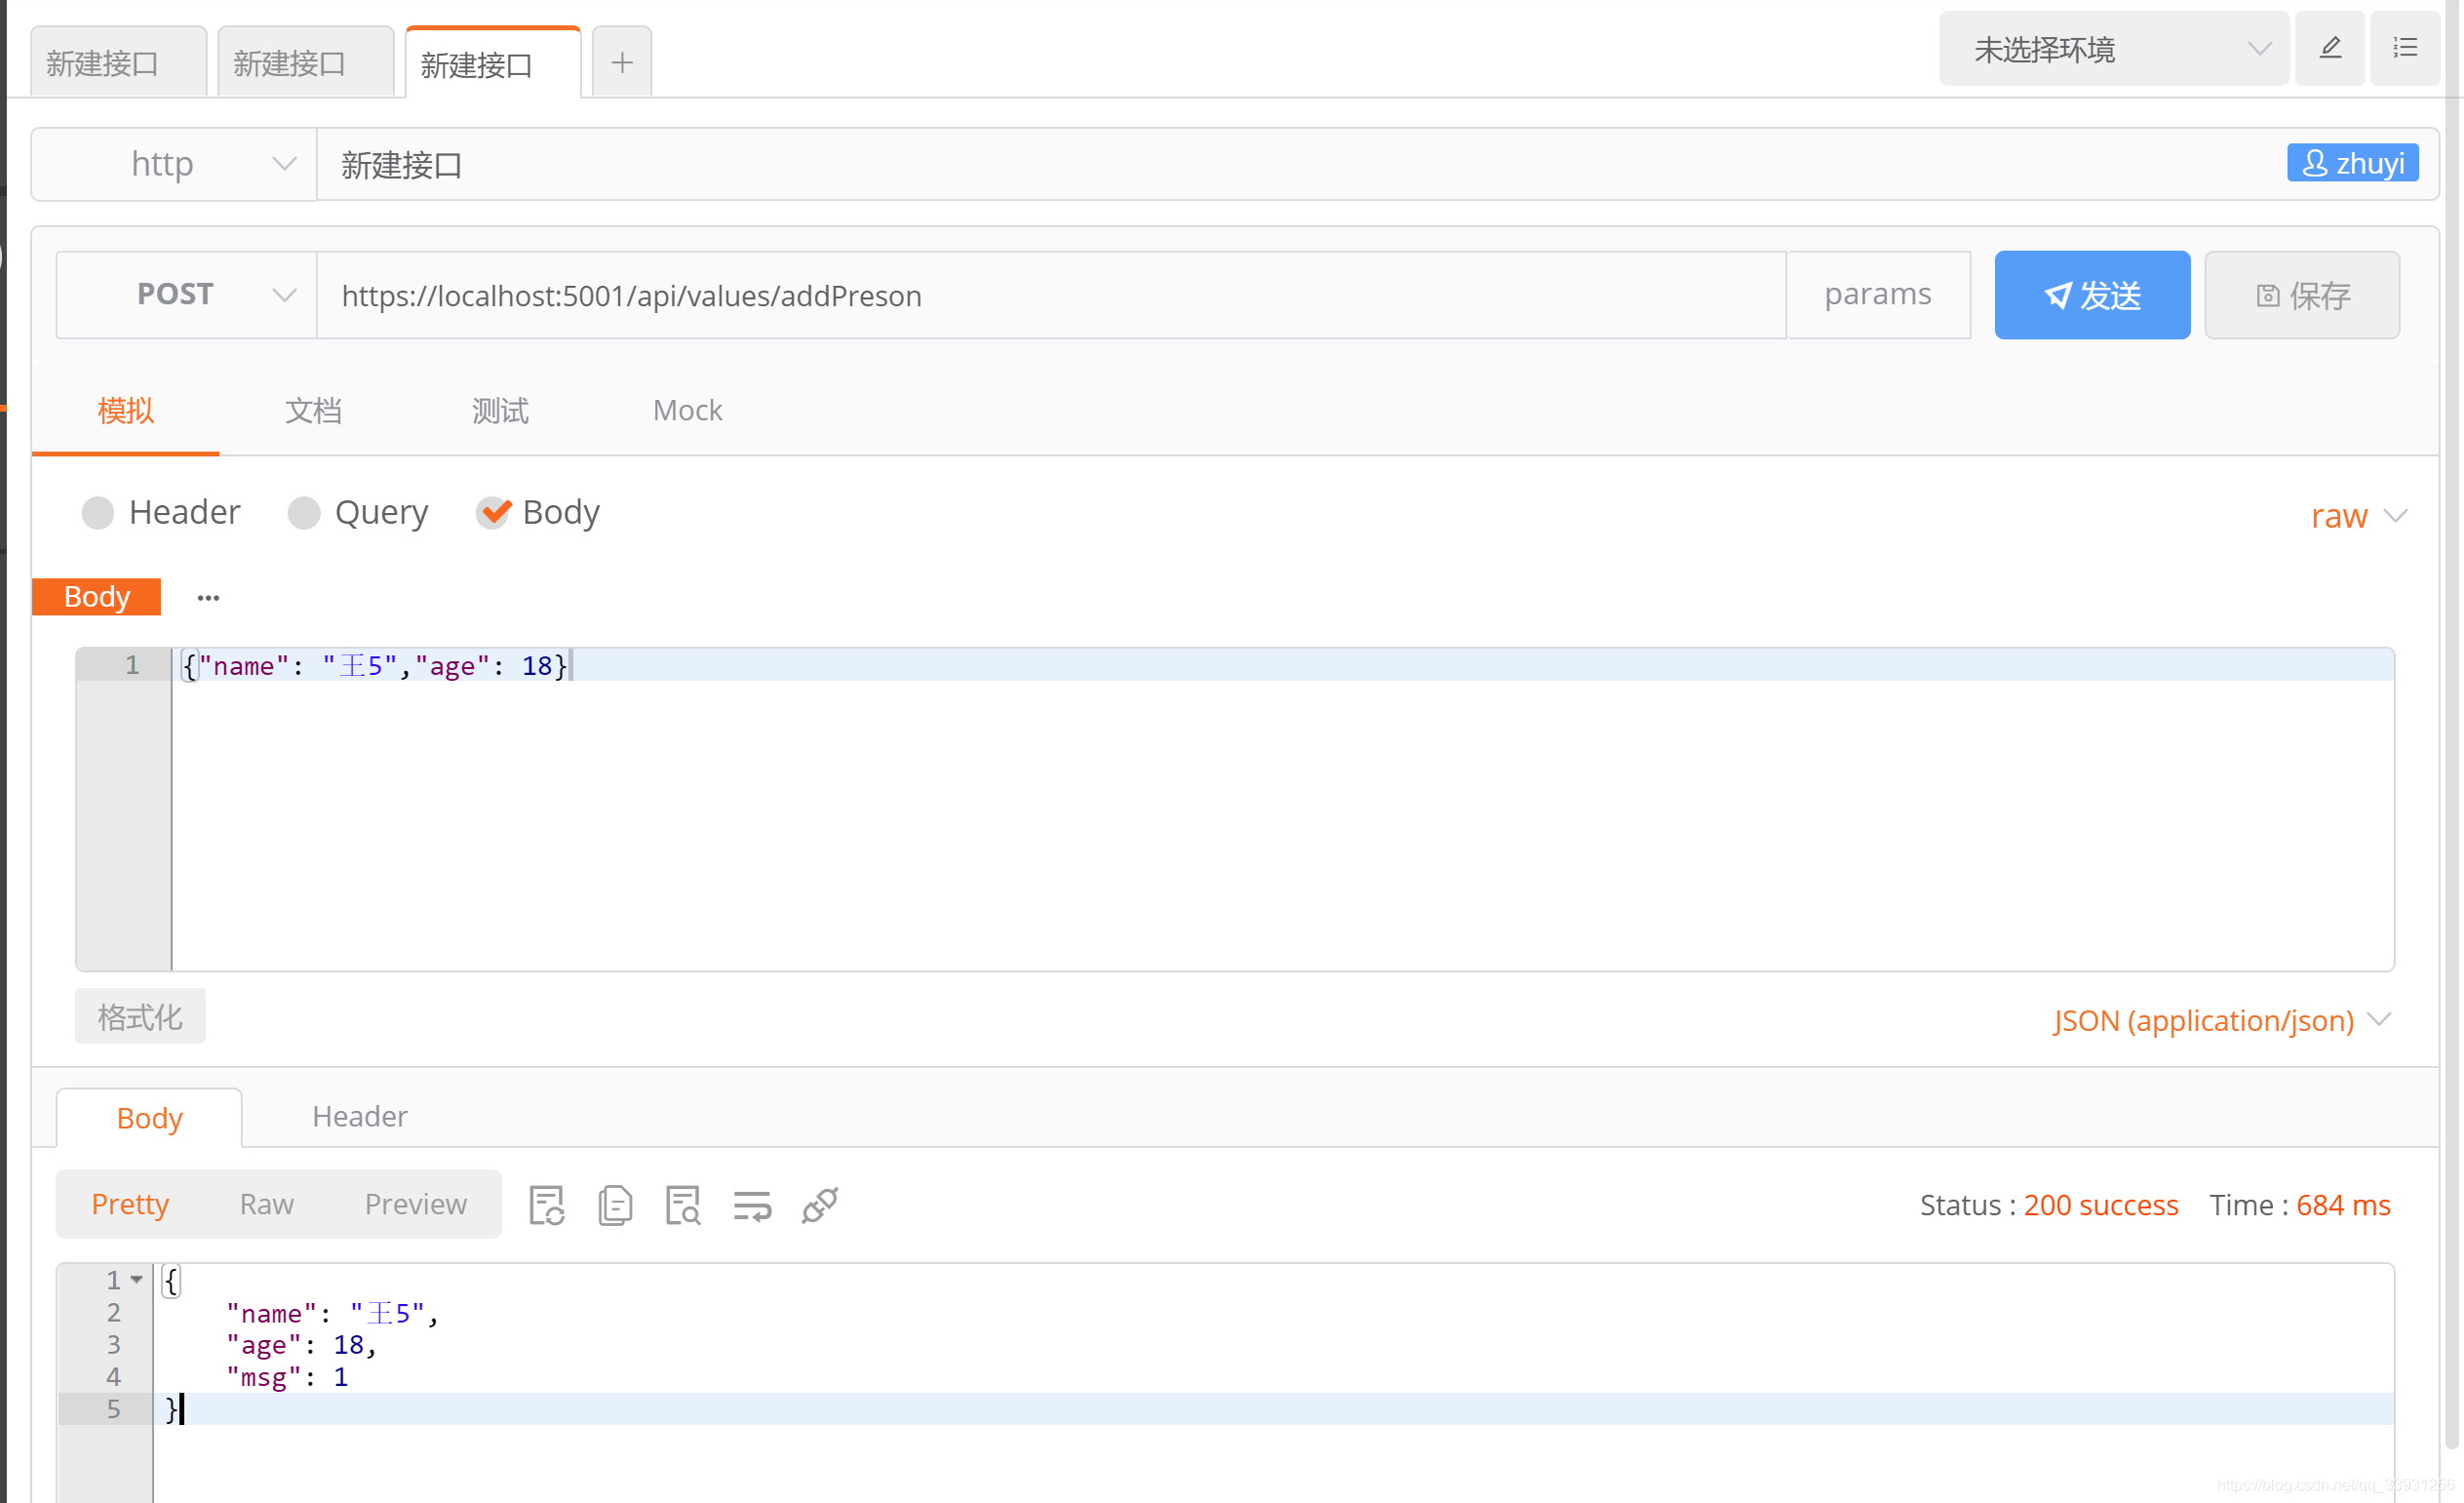Image resolution: width=2464 pixels, height=1503 pixels.
Task: Toggle word wrap icon in response toolbar
Action: click(x=752, y=1205)
